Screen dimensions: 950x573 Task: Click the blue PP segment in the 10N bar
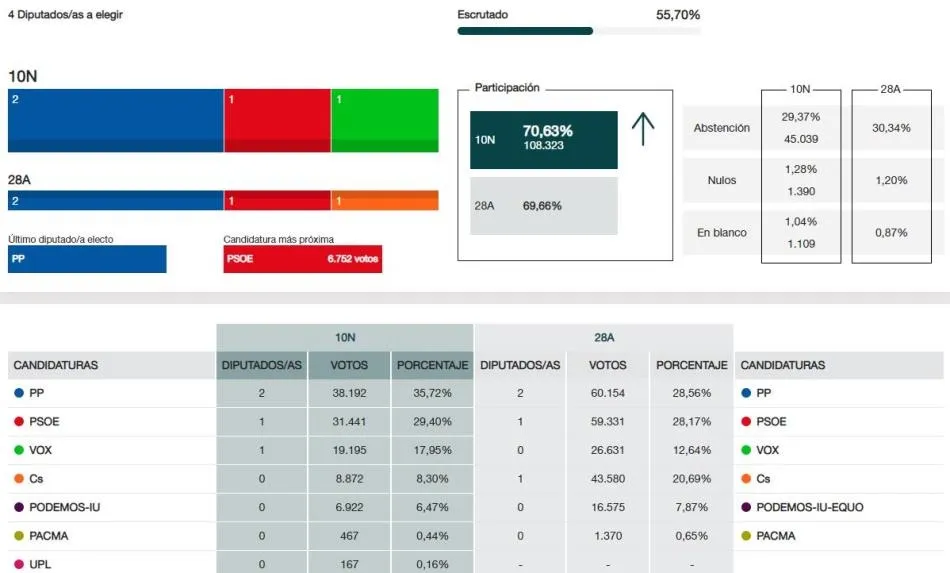click(x=115, y=120)
